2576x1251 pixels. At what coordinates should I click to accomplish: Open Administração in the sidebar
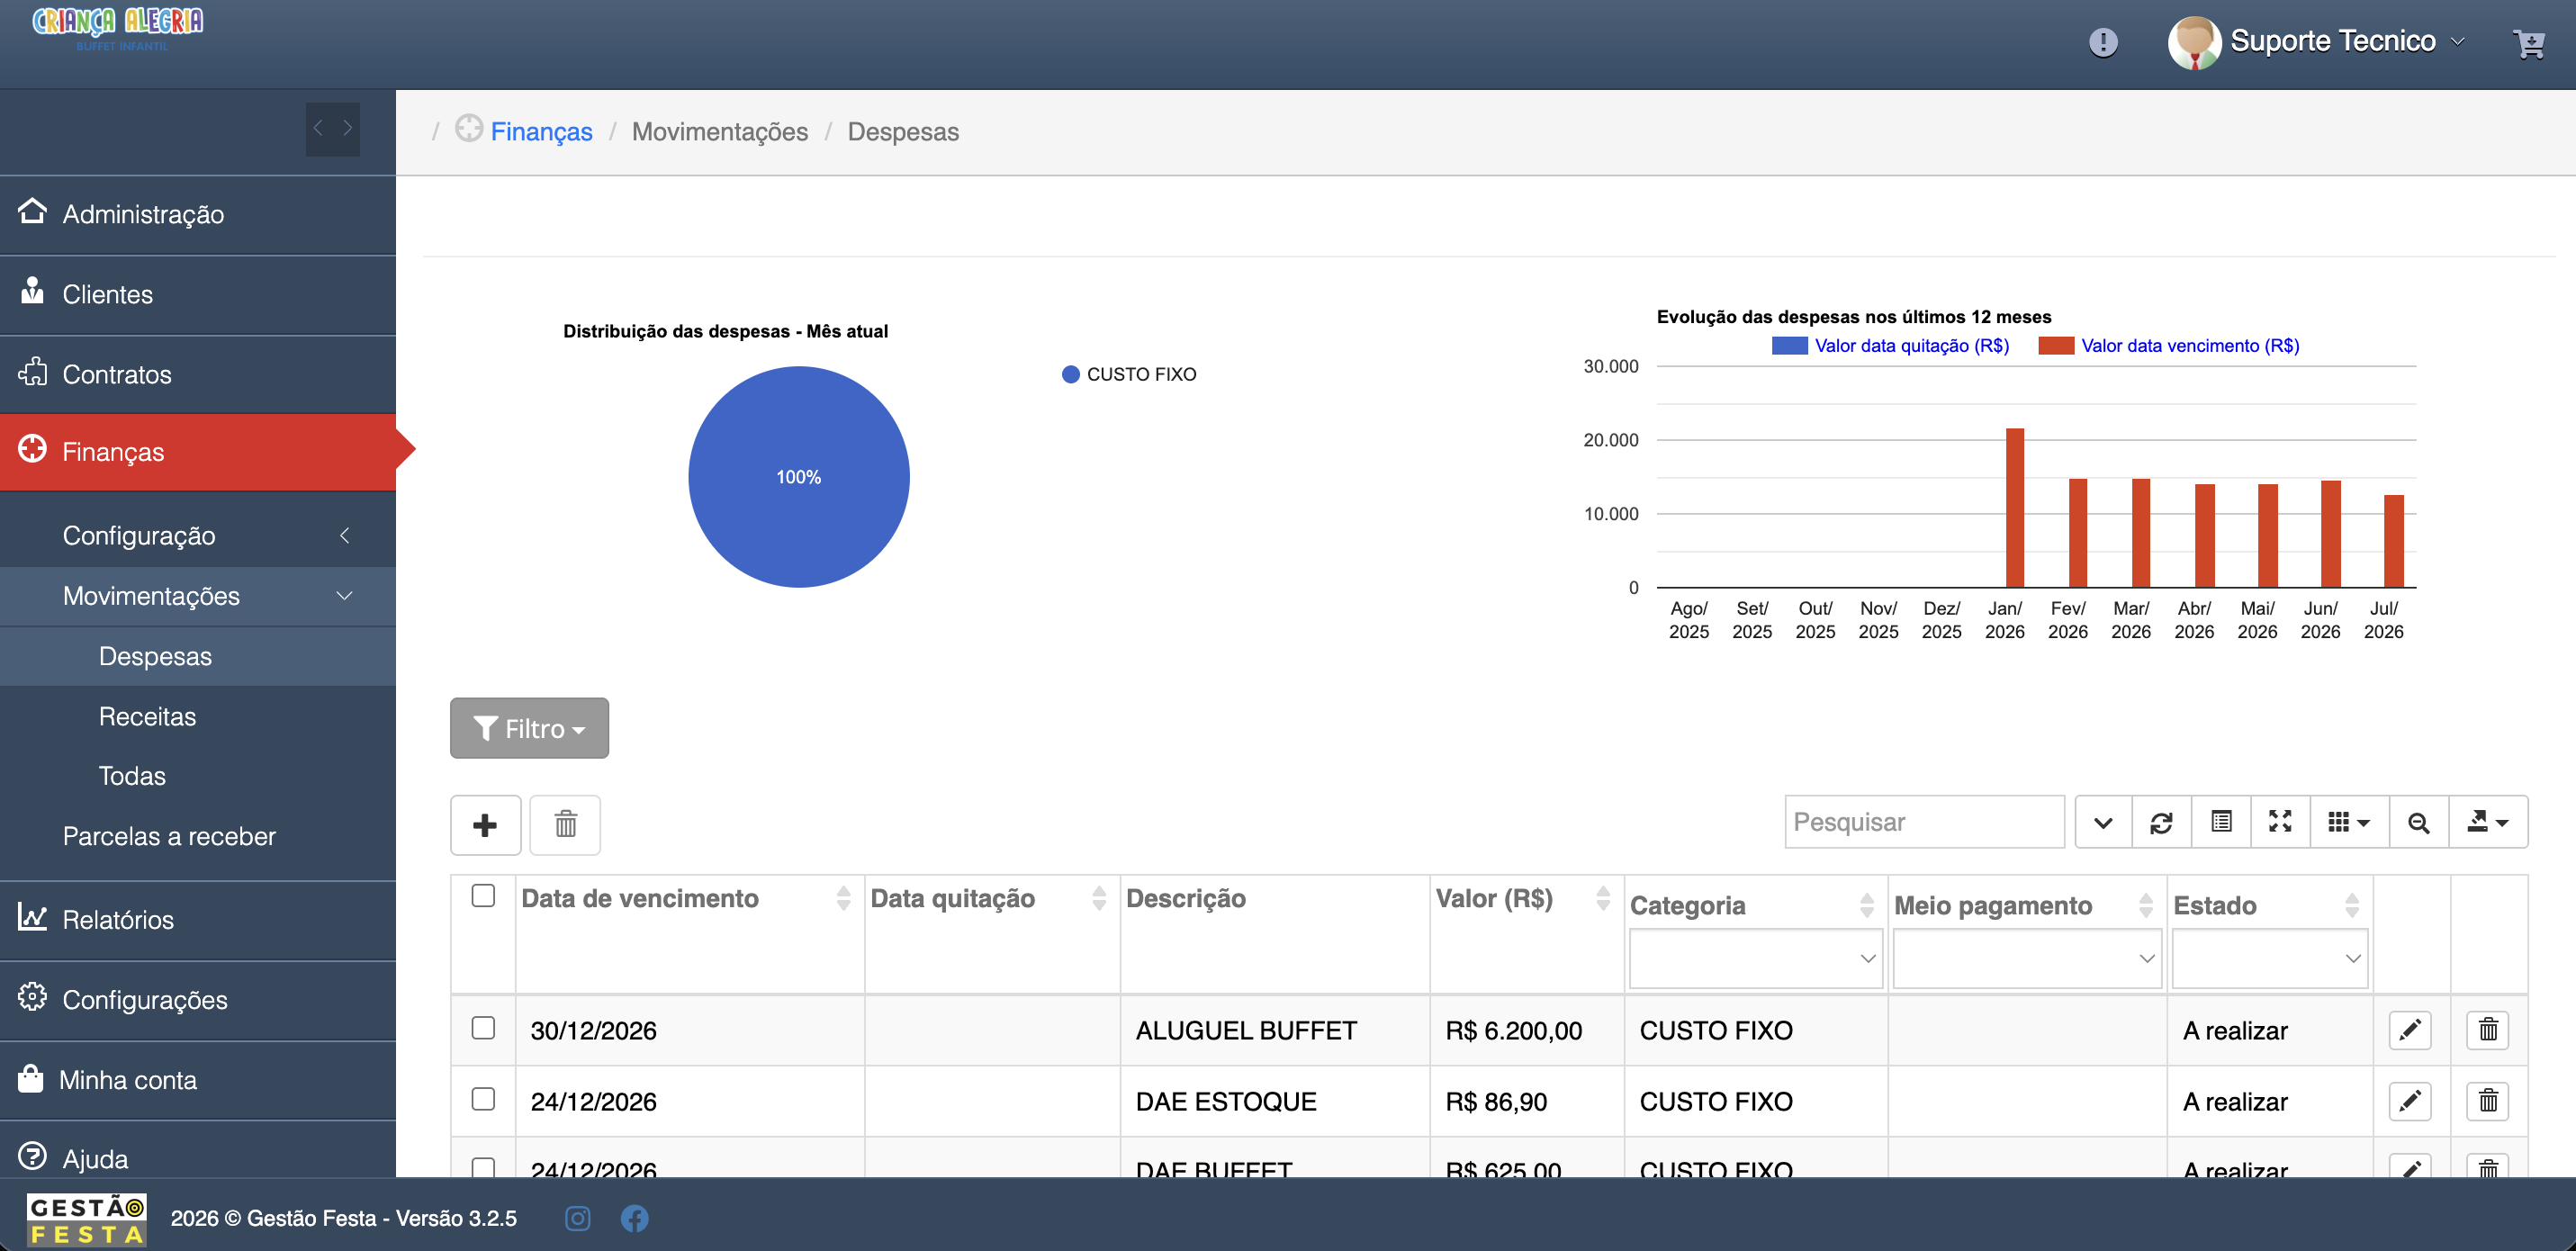(198, 214)
